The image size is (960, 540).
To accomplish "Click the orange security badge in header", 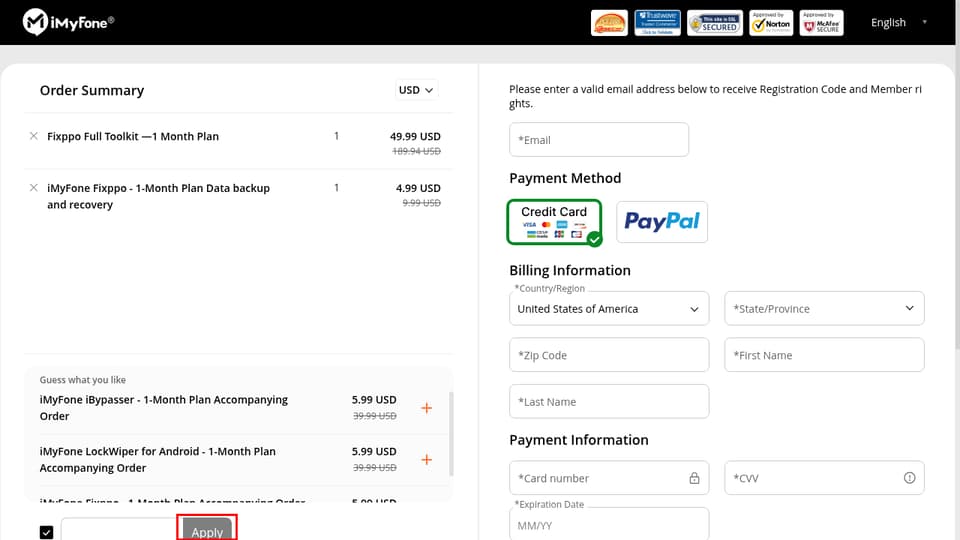I will click(609, 23).
